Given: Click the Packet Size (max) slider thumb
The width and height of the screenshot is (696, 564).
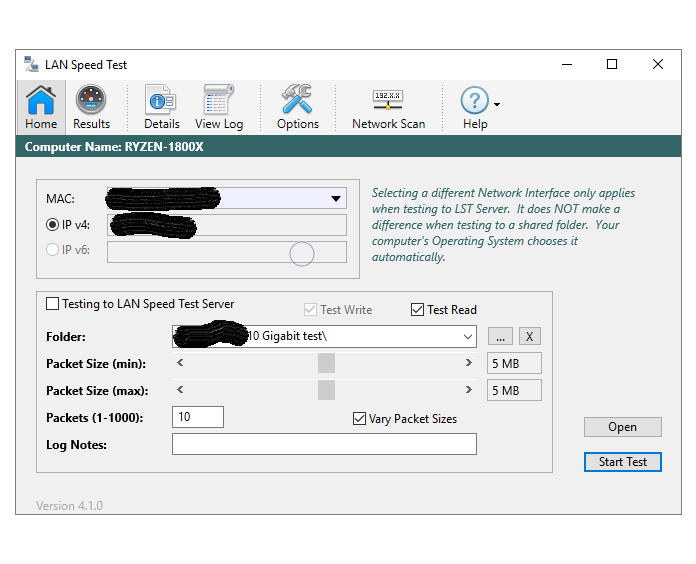Looking at the screenshot, I should click(326, 390).
